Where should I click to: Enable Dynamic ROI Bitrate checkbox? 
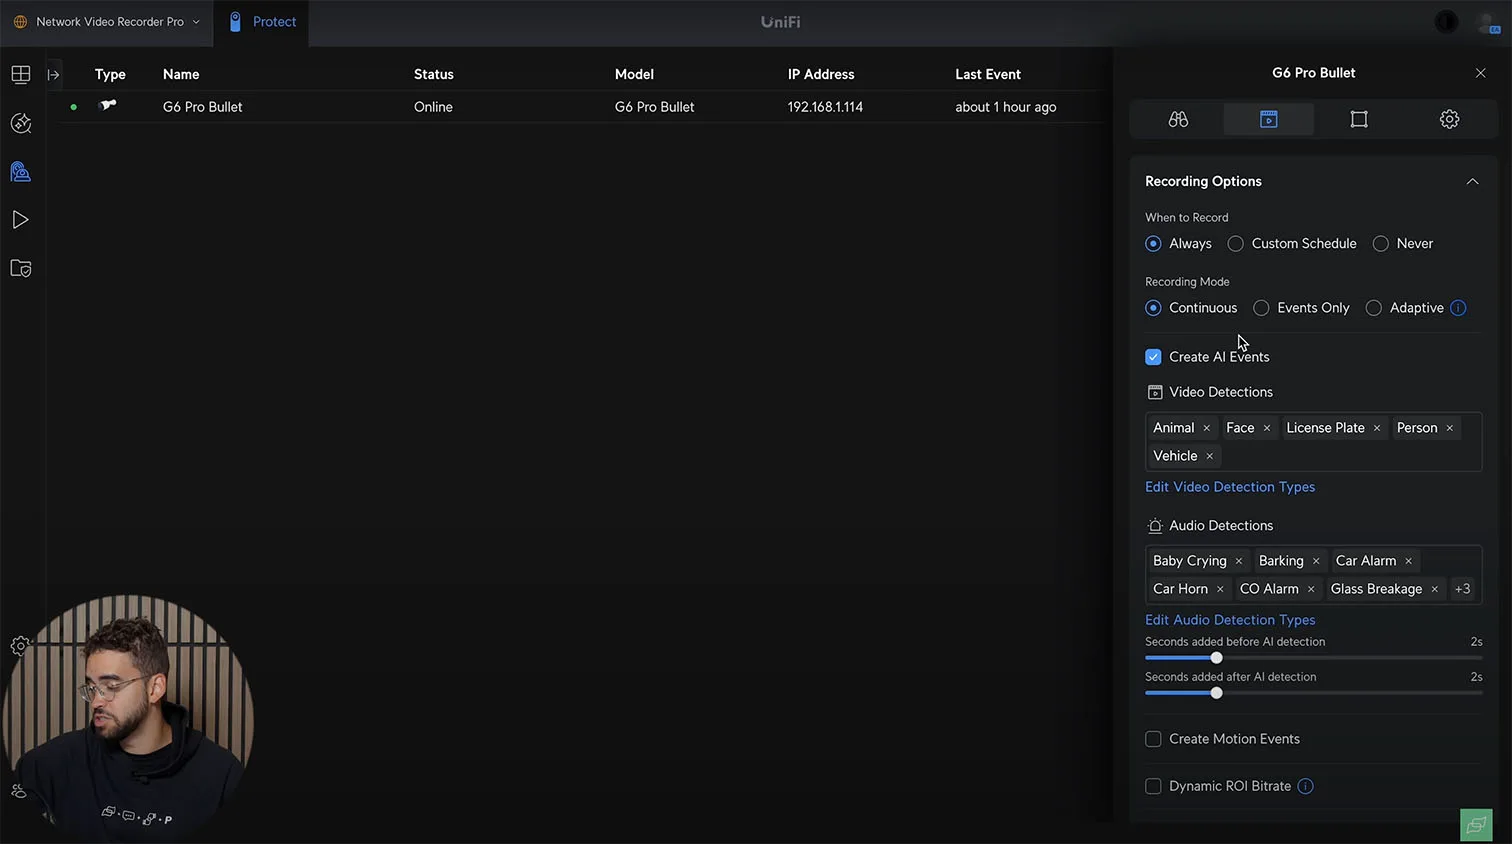1153,786
